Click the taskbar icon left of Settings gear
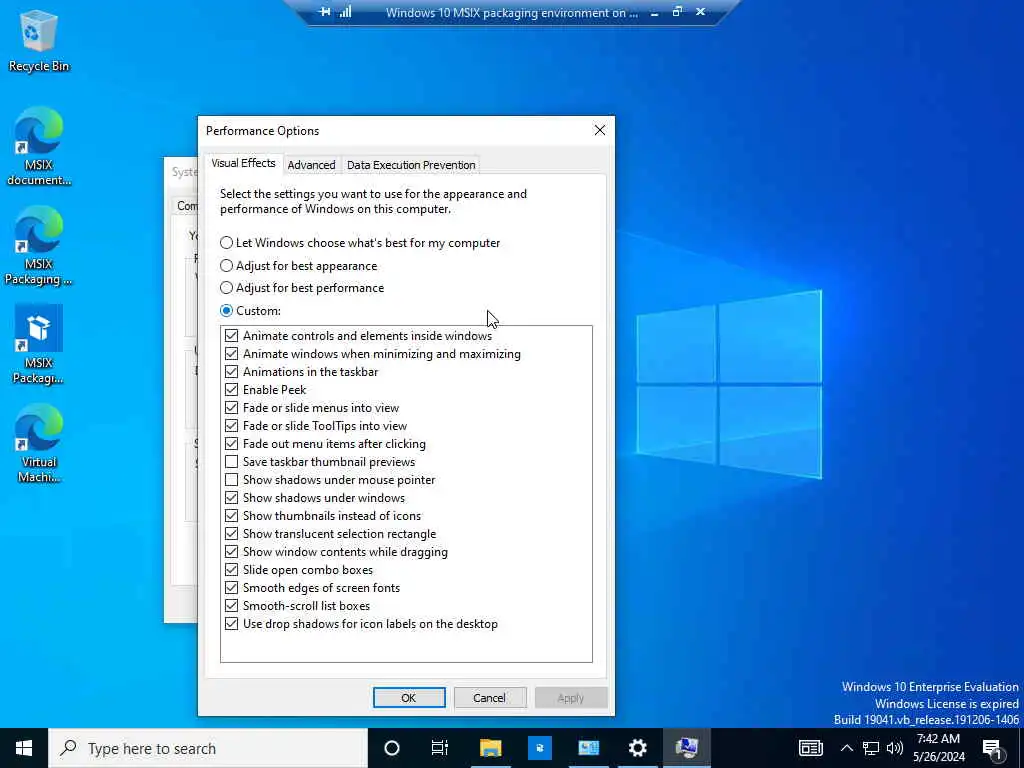Viewport: 1024px width, 768px height. tap(588, 748)
